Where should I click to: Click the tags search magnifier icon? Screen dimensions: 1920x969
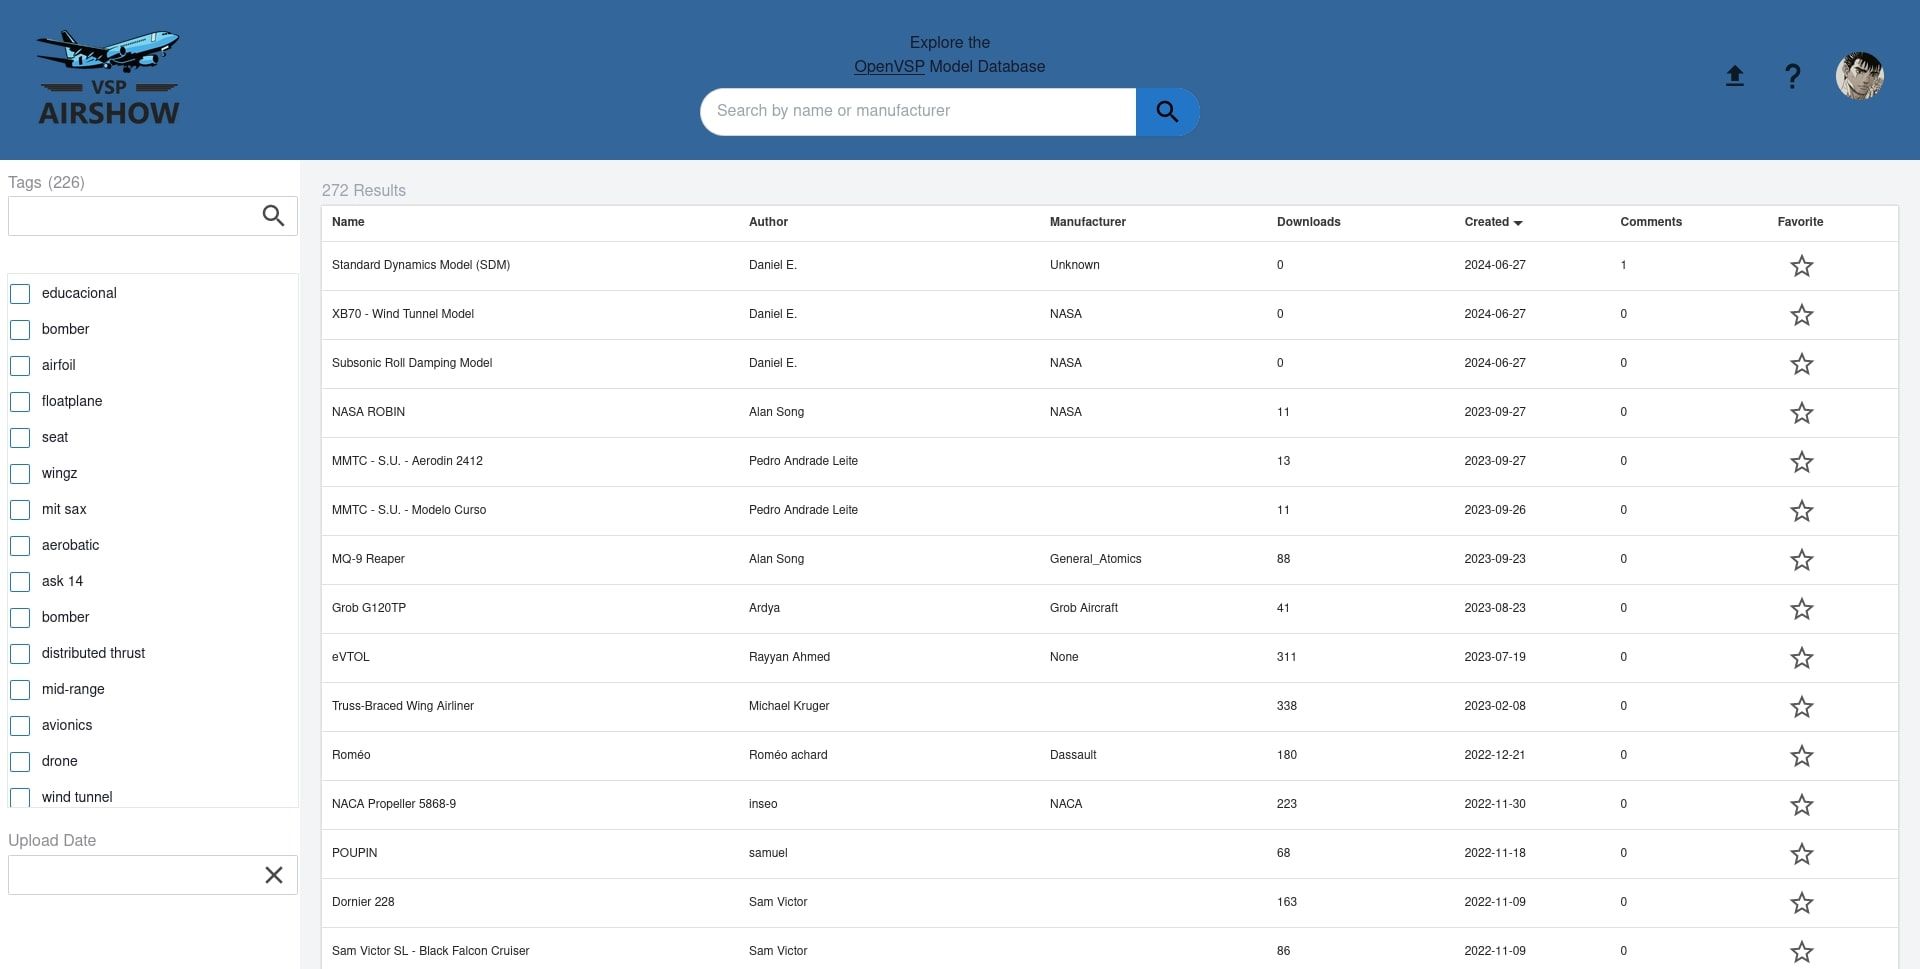pyautogui.click(x=273, y=216)
